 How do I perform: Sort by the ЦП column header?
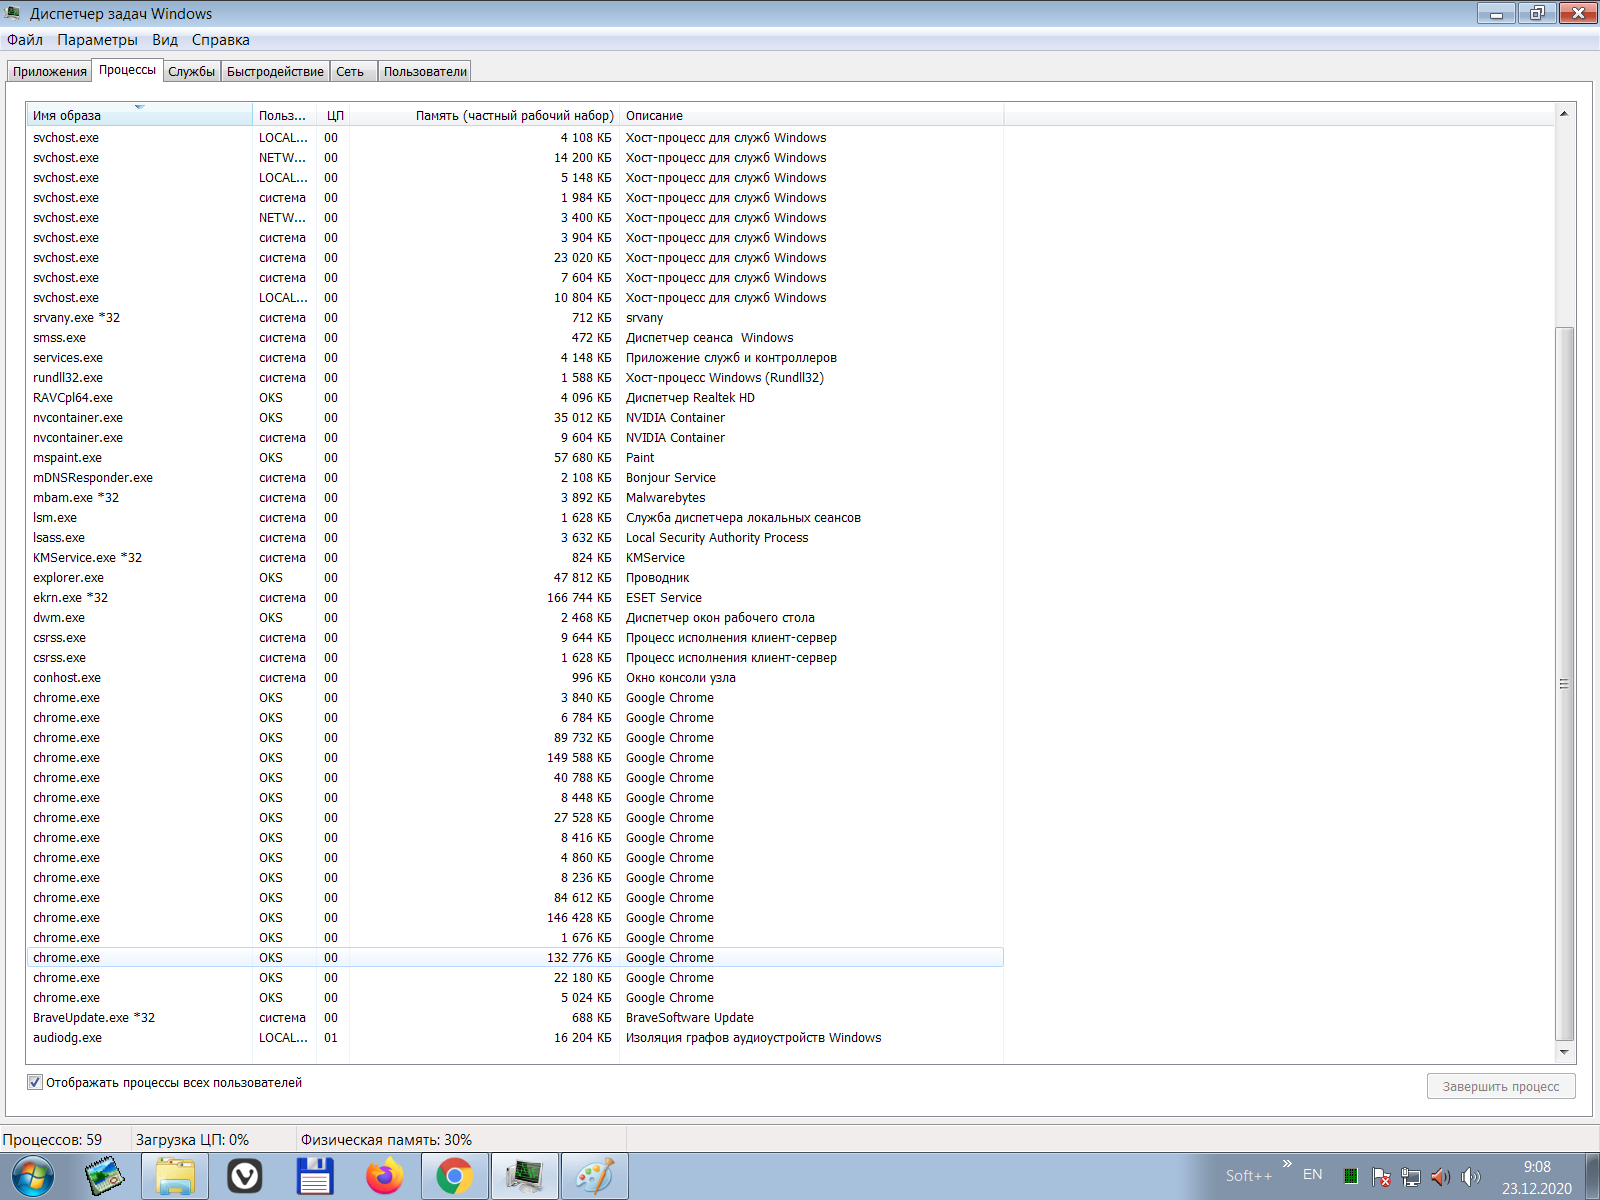[x=333, y=115]
